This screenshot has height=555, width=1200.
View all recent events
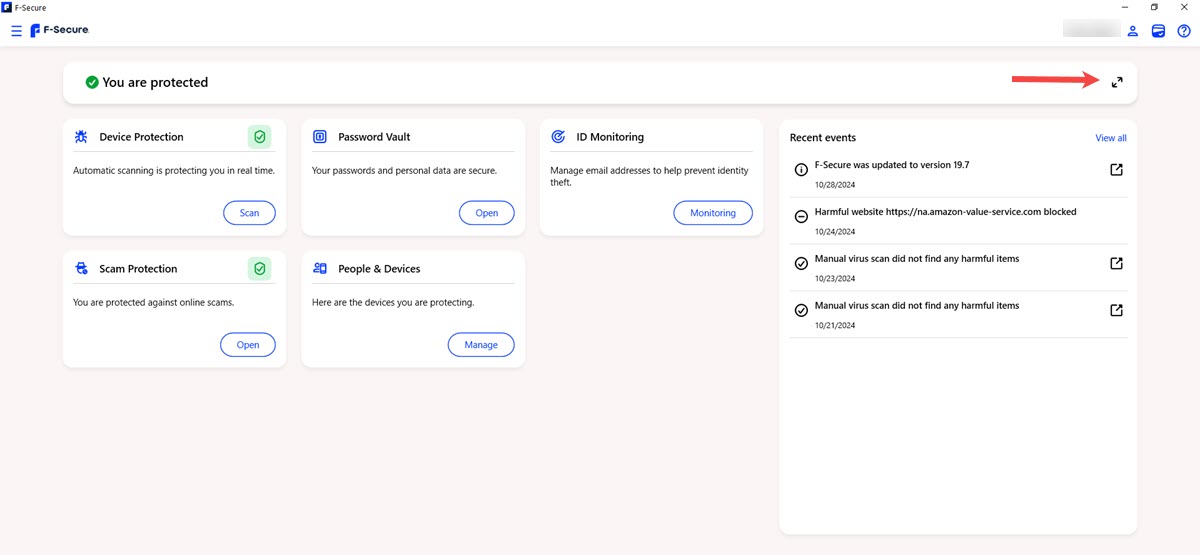click(x=1110, y=138)
